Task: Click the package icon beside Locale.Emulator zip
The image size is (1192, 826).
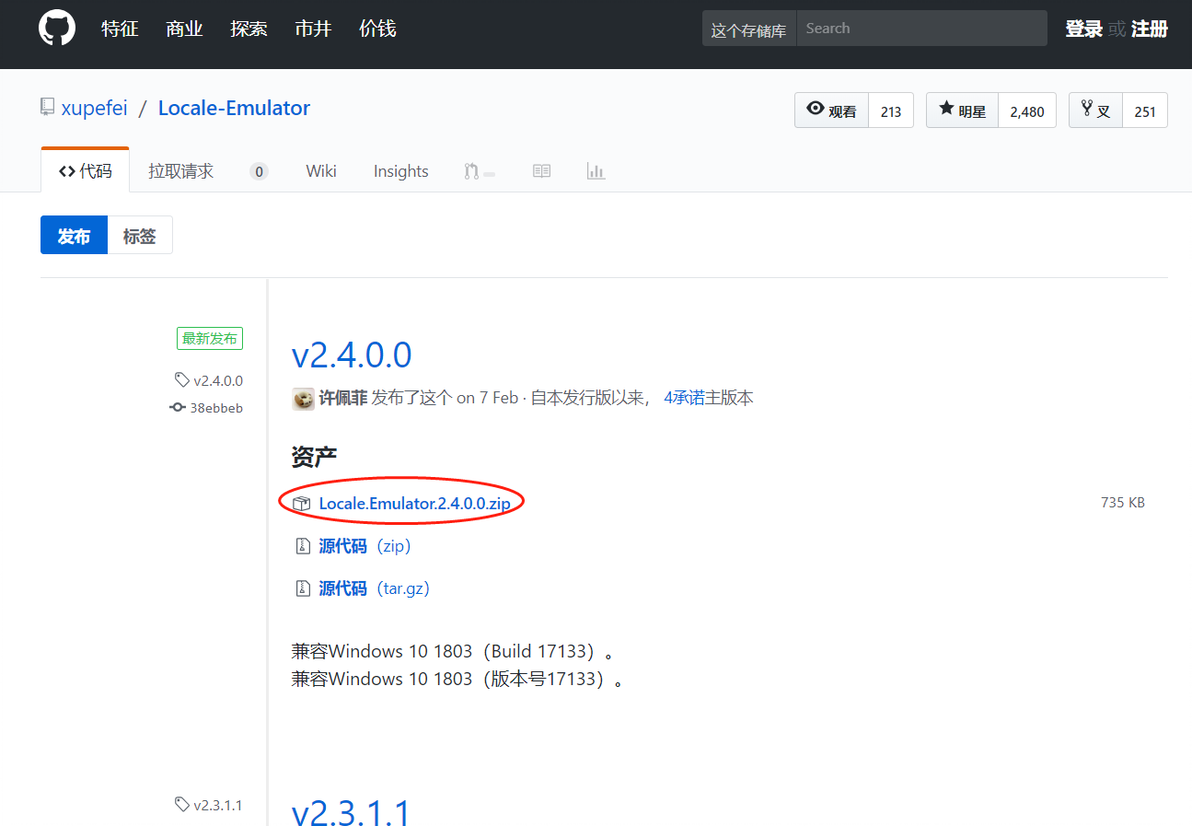Action: click(302, 503)
